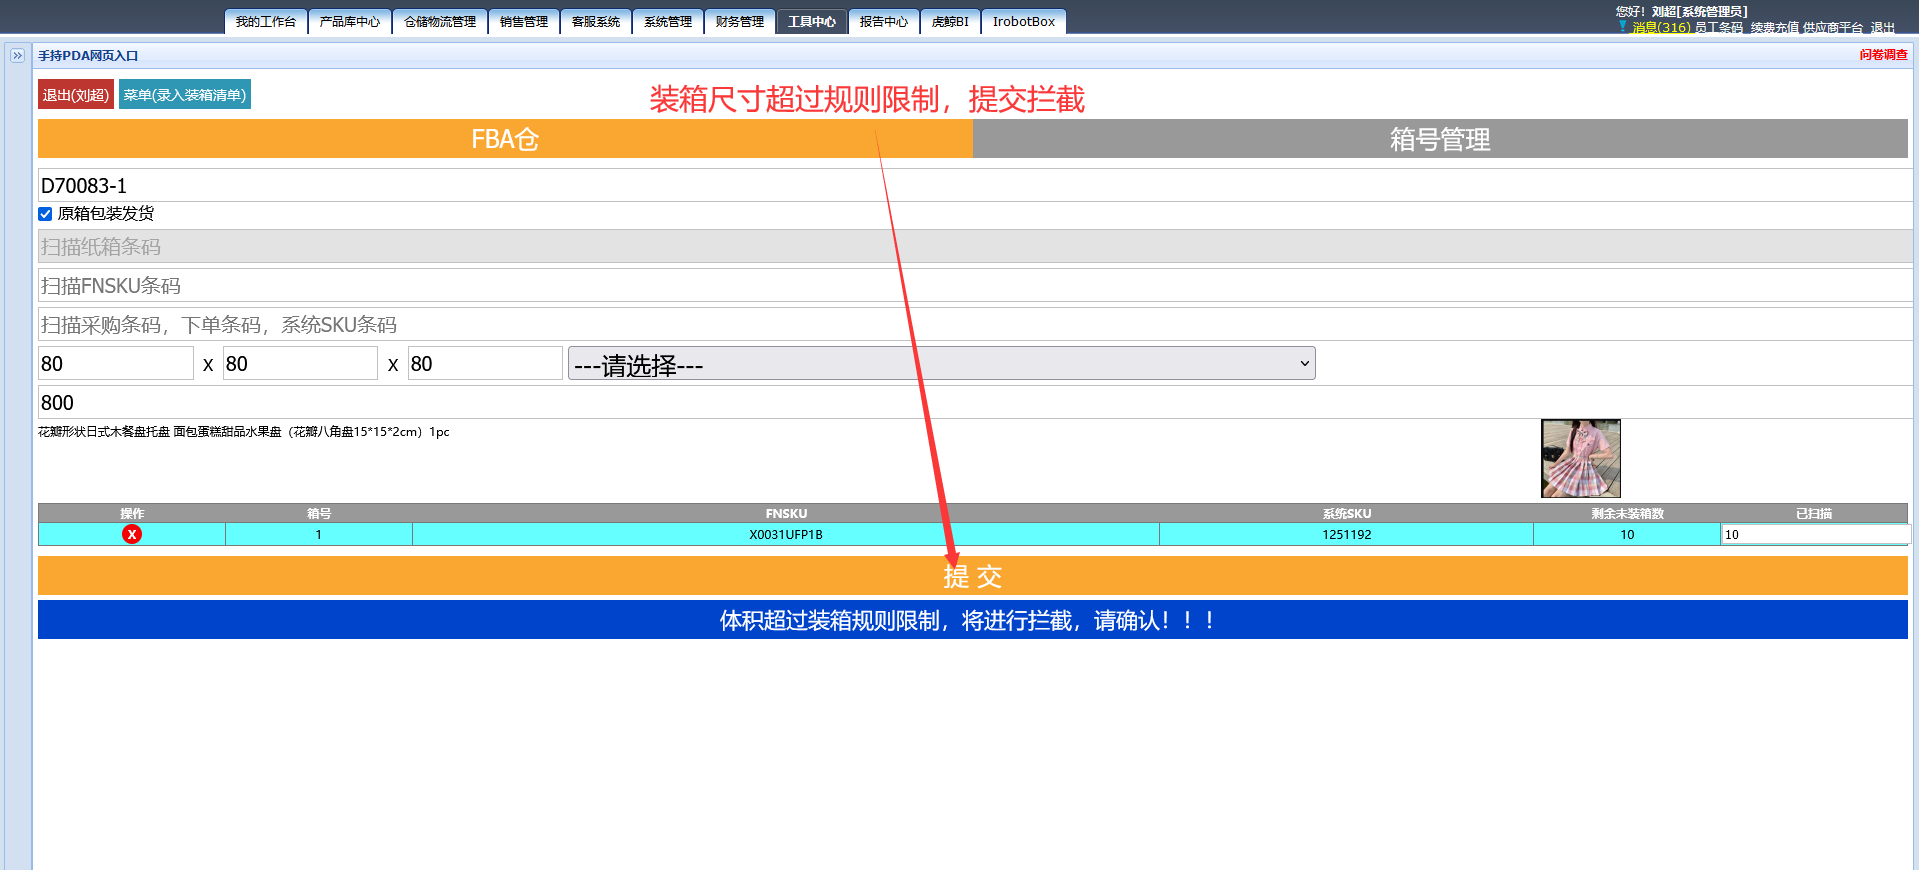Open the 报告中心 menu tab

tap(884, 22)
